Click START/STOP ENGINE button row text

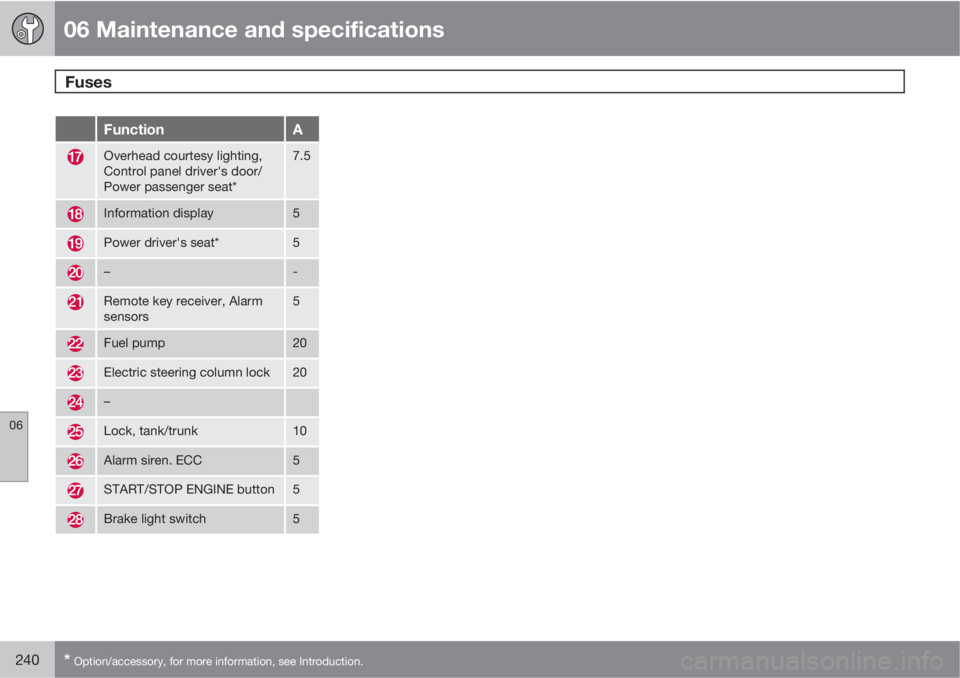tap(189, 489)
